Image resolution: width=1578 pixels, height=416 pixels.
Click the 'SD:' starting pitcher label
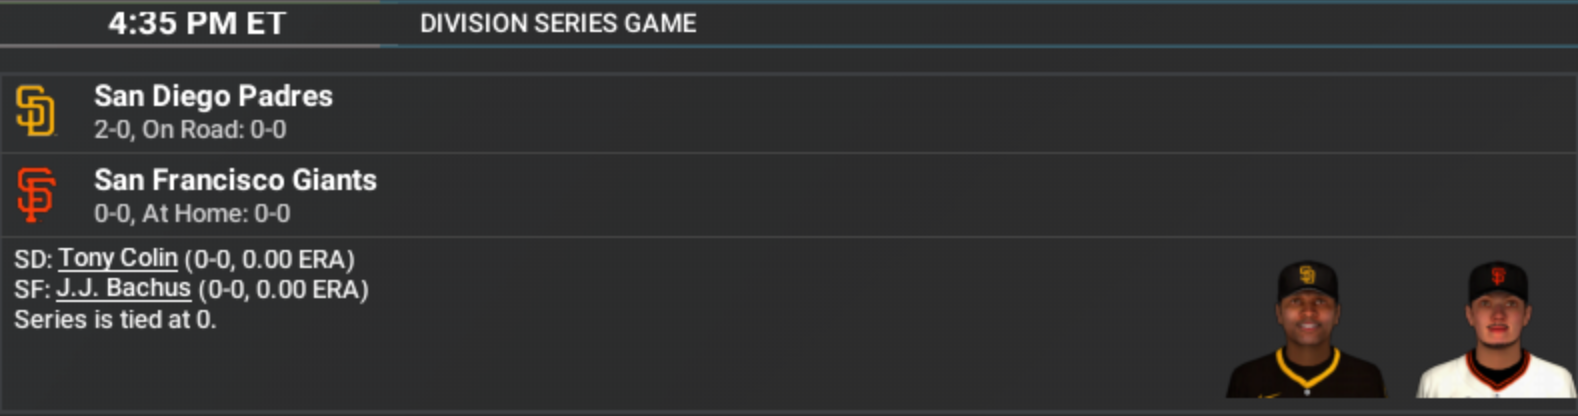click(33, 259)
